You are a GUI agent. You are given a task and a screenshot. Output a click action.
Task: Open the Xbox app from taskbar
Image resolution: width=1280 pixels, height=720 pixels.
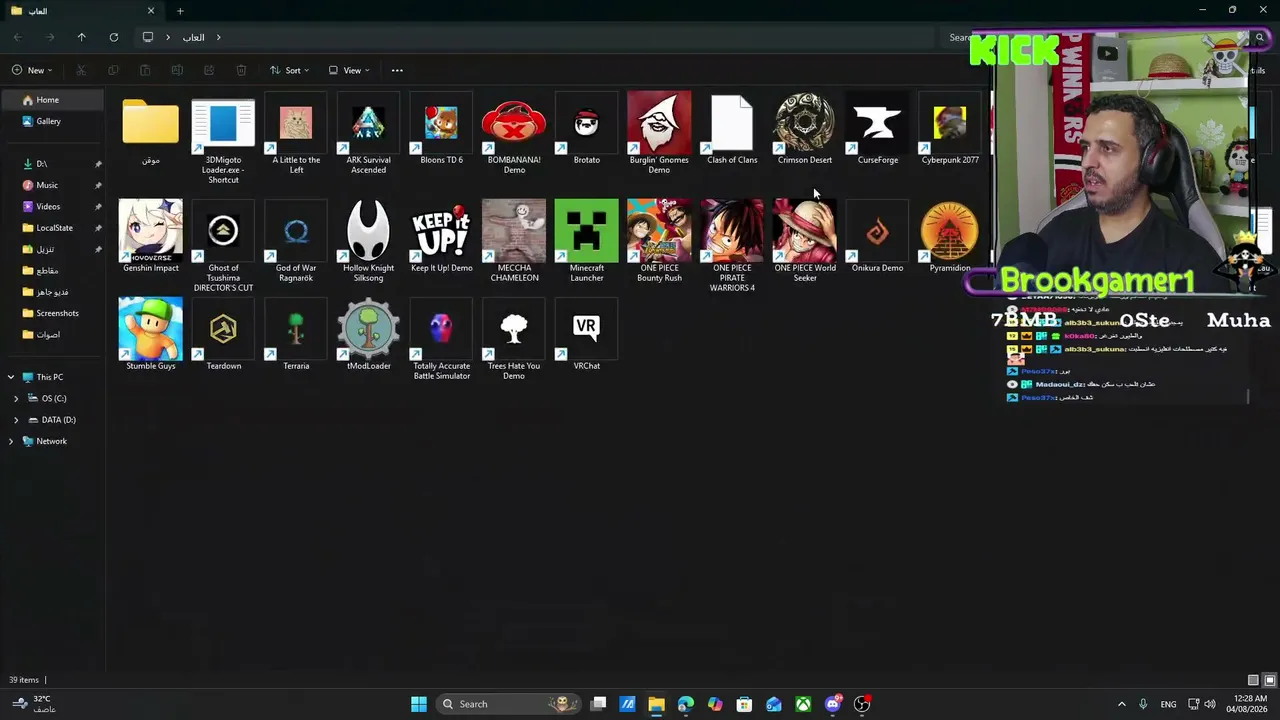[x=803, y=704]
